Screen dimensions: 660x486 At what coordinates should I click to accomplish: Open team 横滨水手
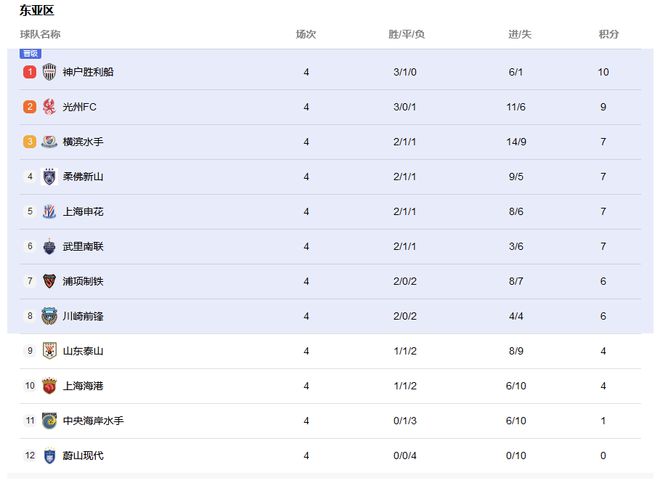(x=83, y=142)
